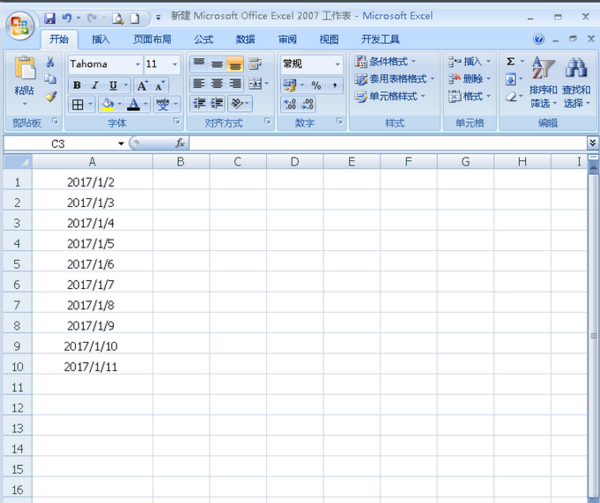Decrease the decimal places
Screen dimensions: 600x503
click(x=308, y=104)
